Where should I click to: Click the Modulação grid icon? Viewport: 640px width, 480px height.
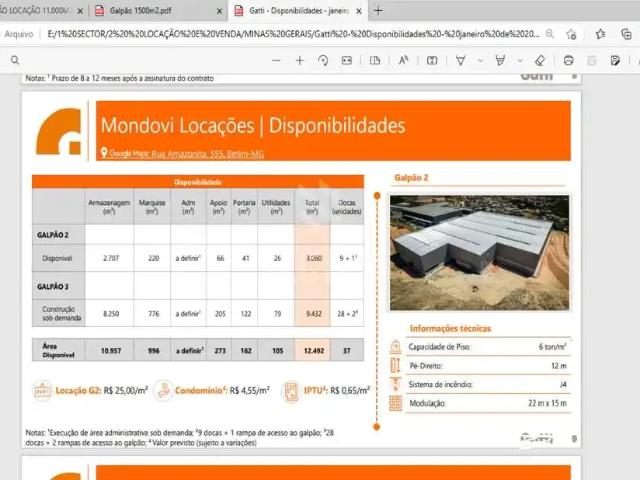click(x=395, y=403)
